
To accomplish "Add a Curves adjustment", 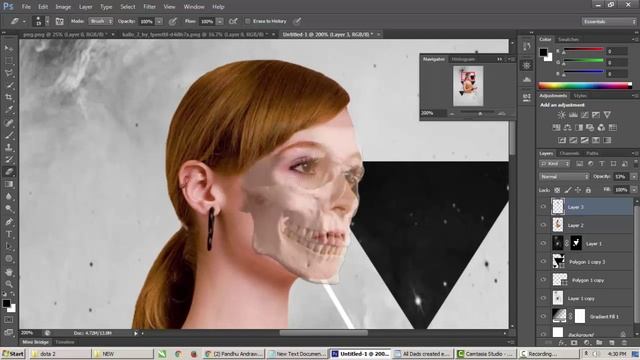I will pos(584,115).
